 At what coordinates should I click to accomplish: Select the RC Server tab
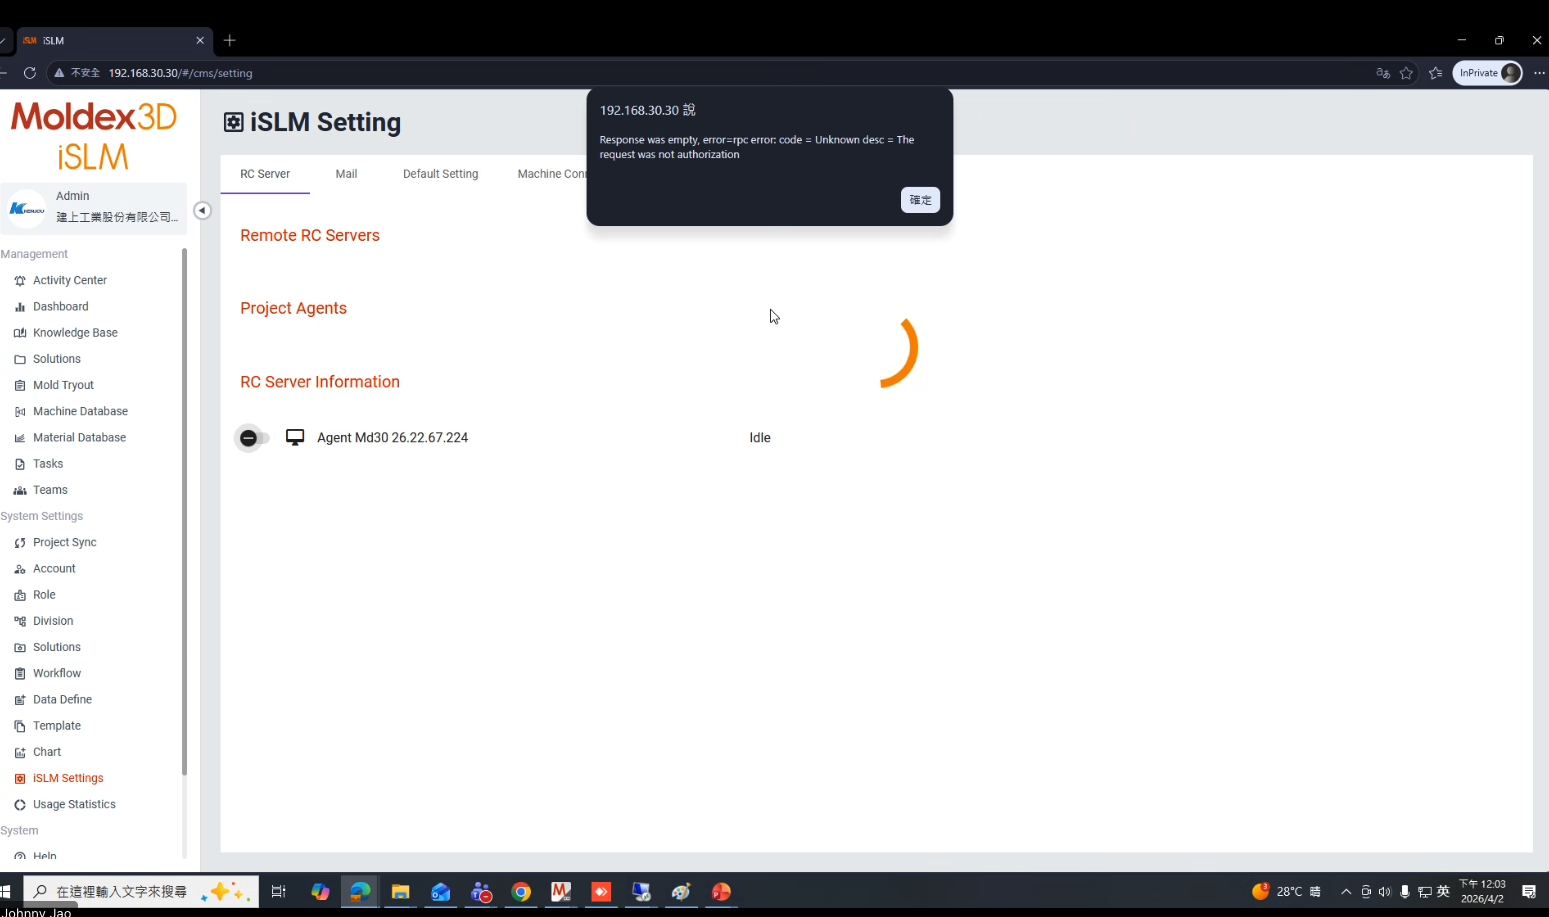265,174
